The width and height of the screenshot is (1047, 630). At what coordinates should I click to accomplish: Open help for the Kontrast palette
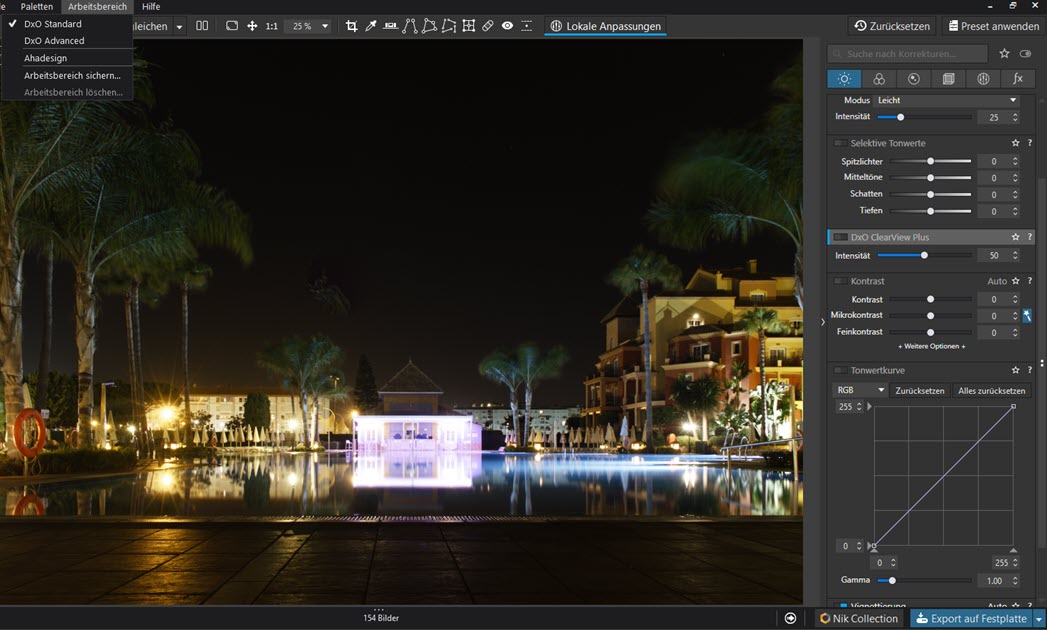tap(1030, 281)
